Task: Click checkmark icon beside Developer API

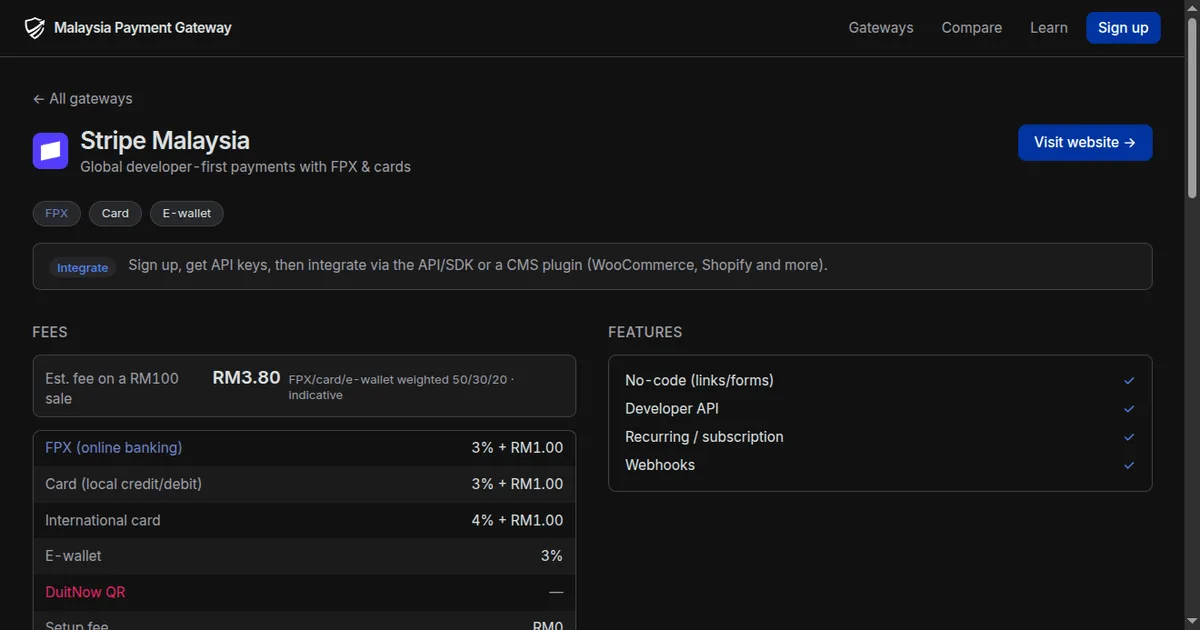Action: [1129, 409]
